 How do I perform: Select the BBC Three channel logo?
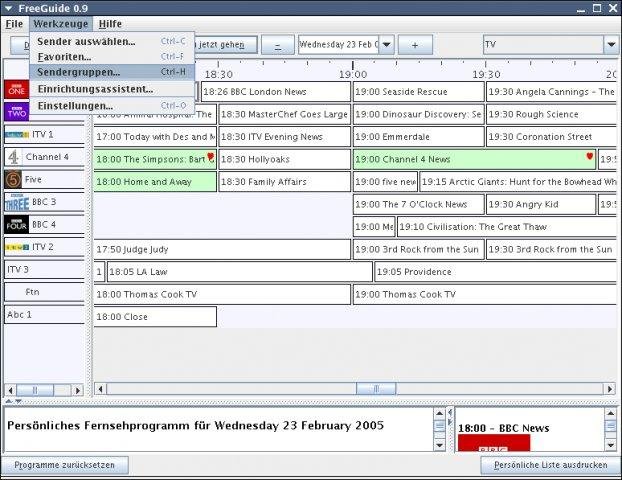[17, 202]
